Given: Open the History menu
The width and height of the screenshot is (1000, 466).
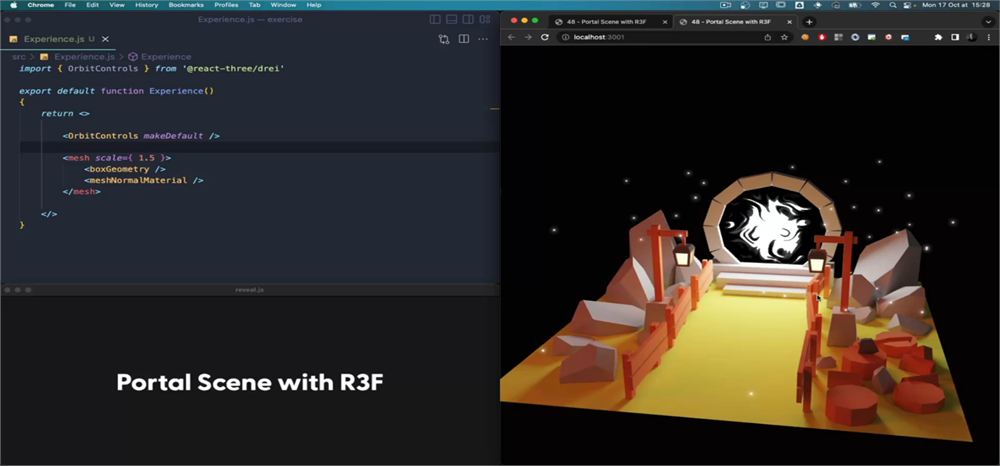Looking at the screenshot, I should pyautogui.click(x=146, y=5).
